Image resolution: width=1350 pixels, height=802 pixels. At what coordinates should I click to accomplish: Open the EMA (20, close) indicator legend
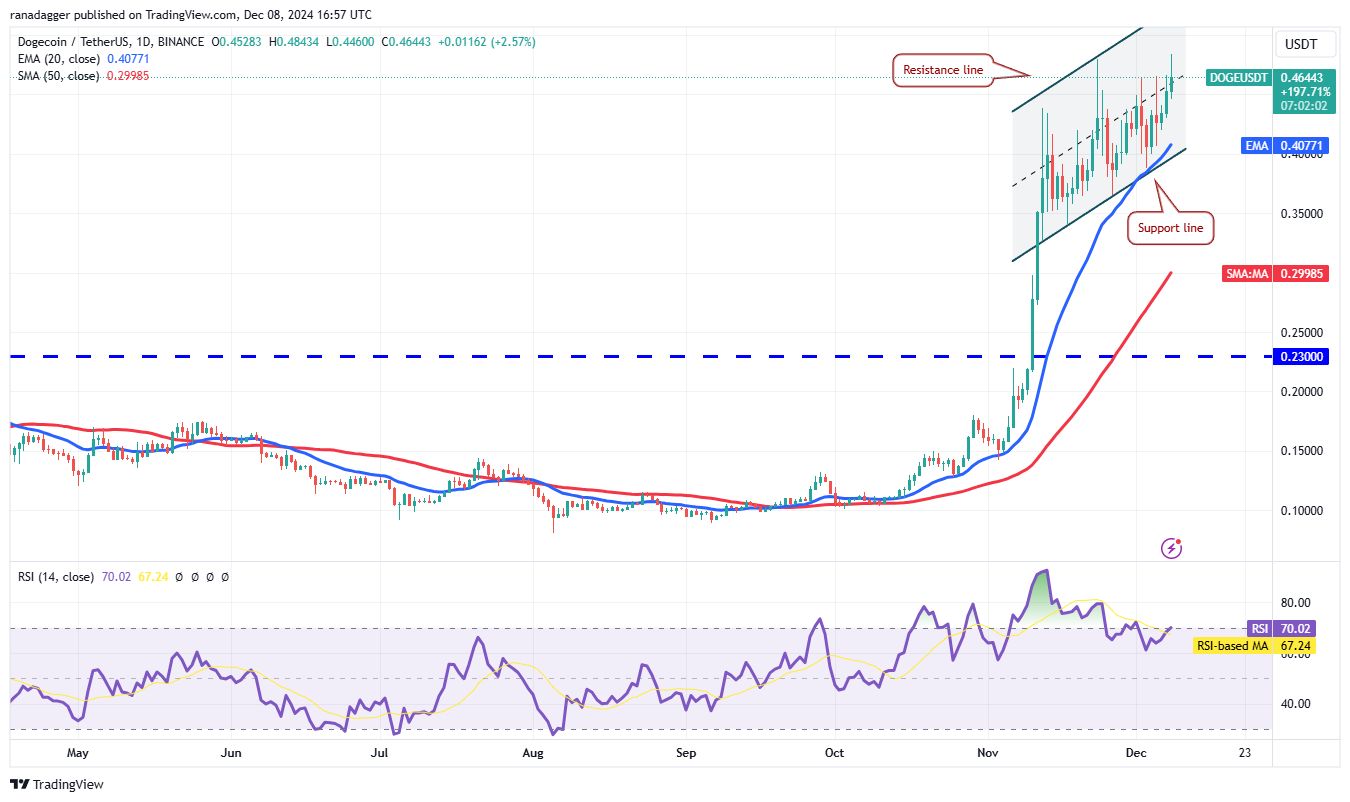click(x=56, y=59)
